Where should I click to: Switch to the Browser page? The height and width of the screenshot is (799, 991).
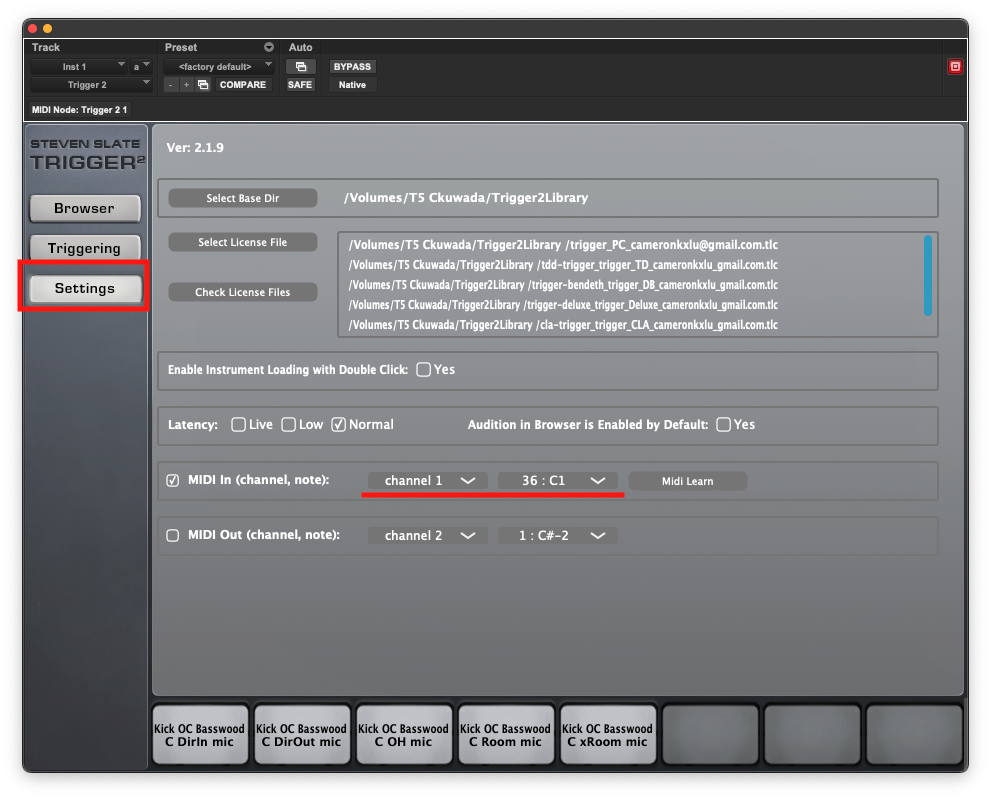point(85,209)
